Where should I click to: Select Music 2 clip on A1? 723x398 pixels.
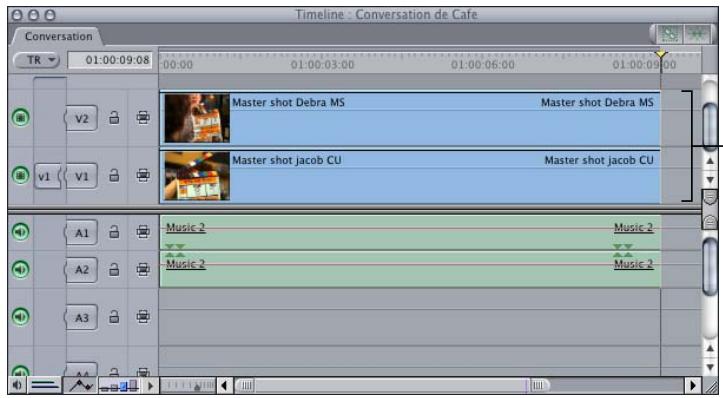coord(410,232)
